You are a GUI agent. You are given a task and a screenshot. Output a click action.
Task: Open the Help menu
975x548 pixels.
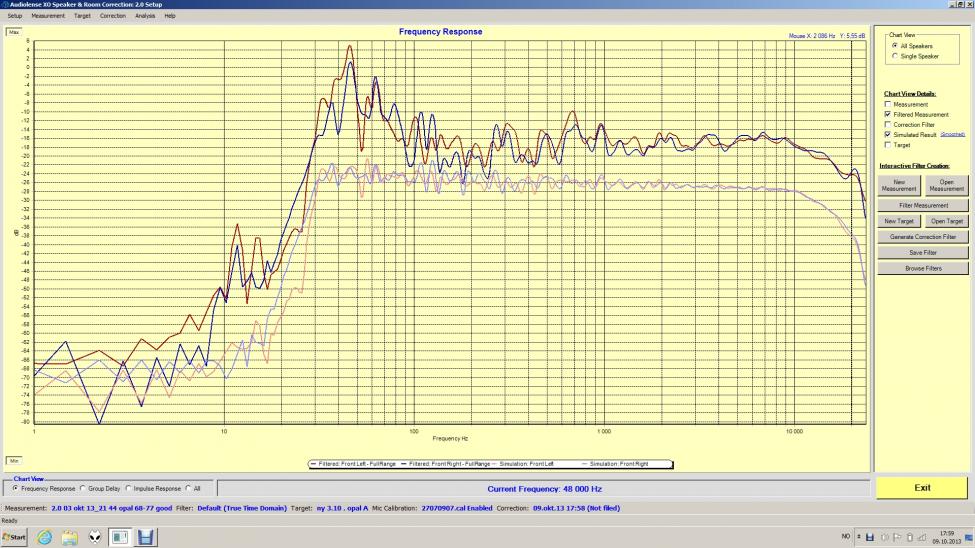click(170, 16)
